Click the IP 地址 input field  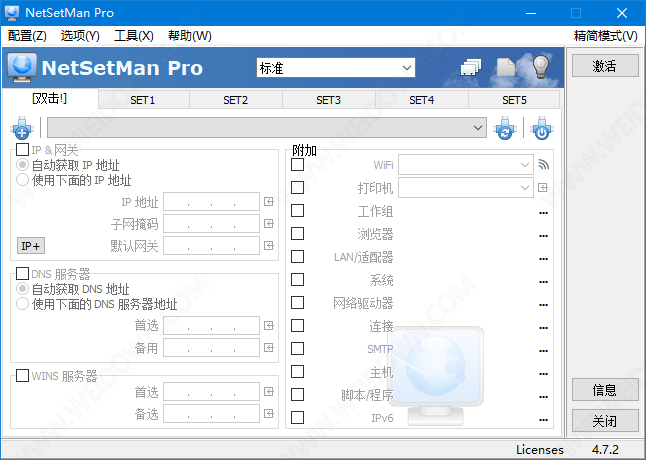click(x=211, y=202)
